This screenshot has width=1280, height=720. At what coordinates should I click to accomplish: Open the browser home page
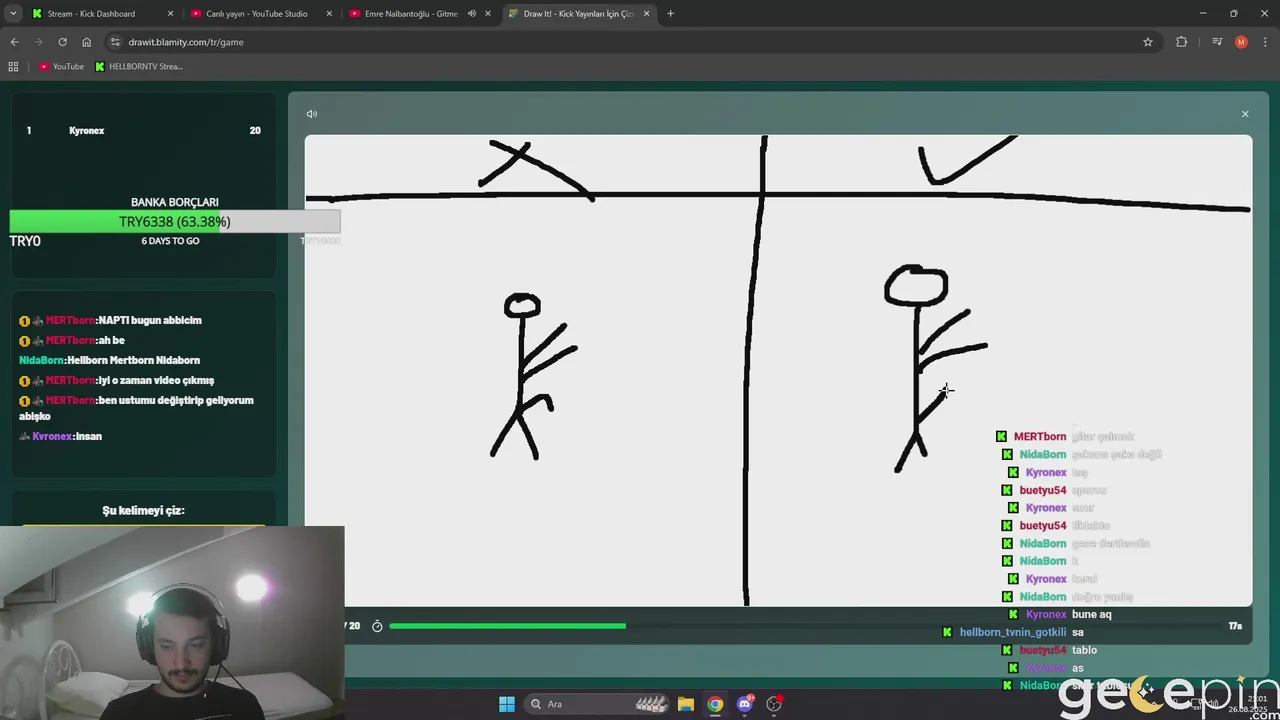coord(87,42)
